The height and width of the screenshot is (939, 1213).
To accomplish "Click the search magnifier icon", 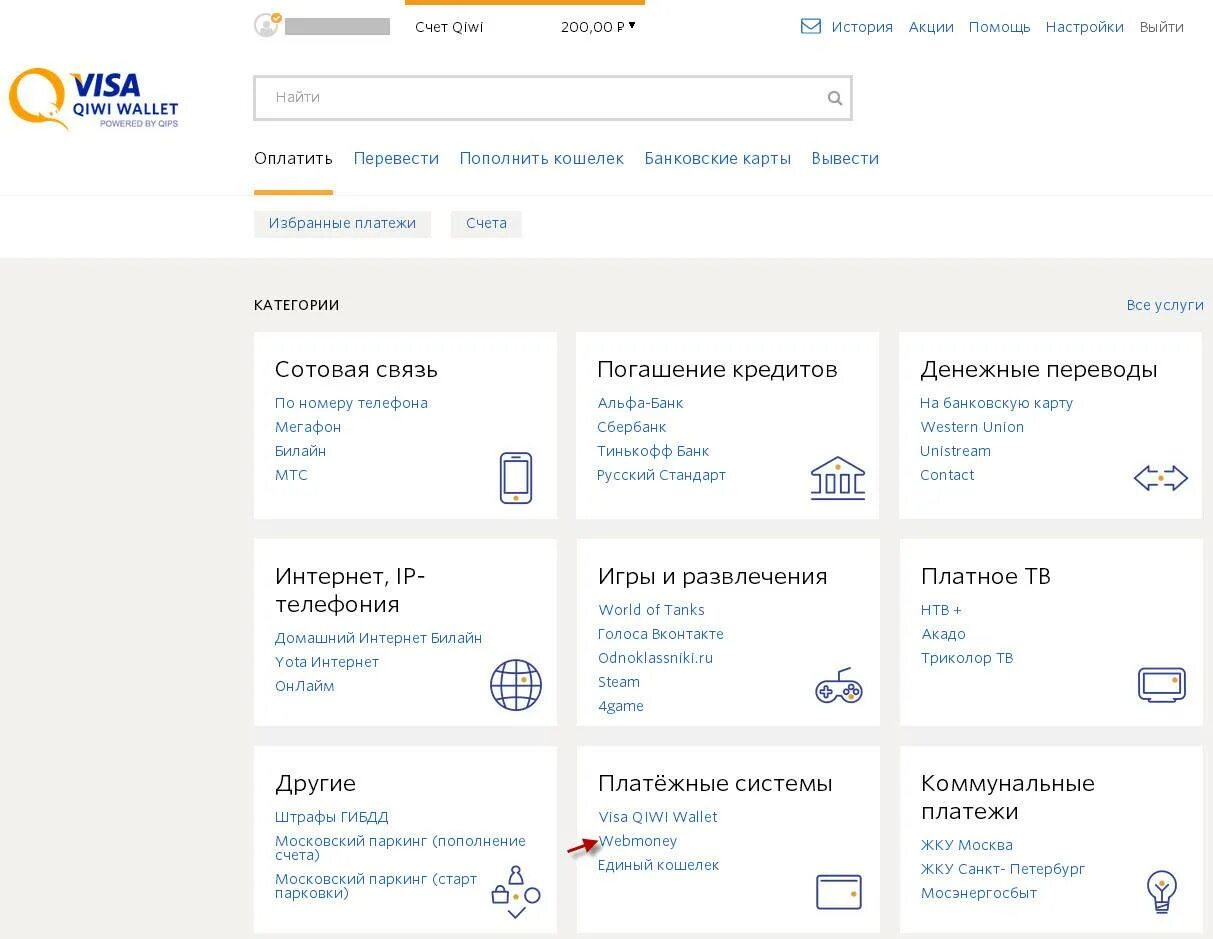I will [x=835, y=98].
